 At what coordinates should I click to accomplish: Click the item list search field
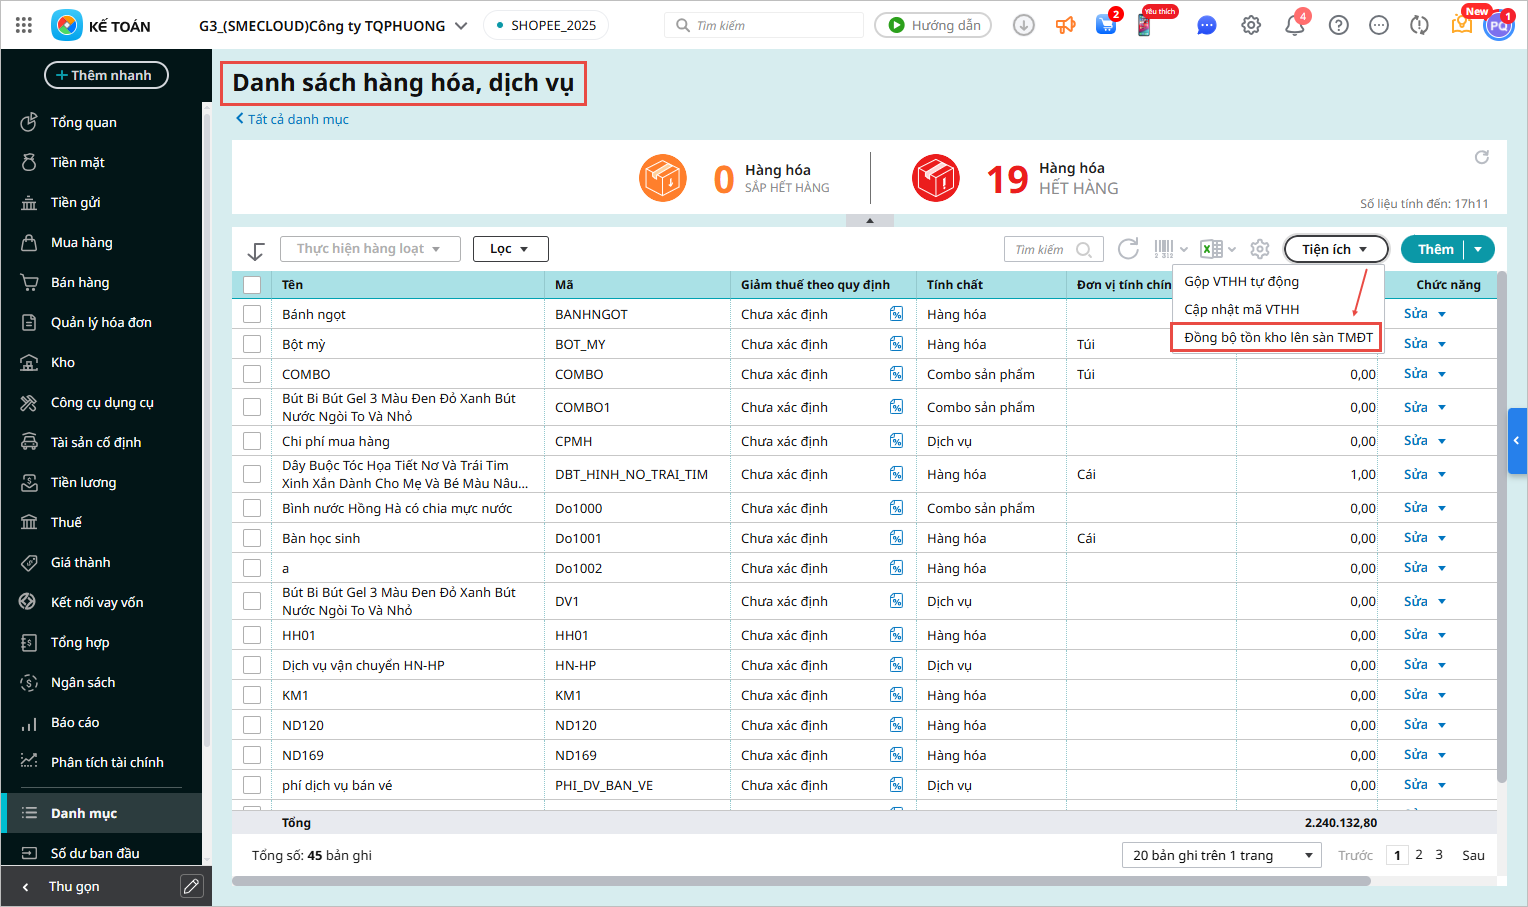[x=1043, y=249]
